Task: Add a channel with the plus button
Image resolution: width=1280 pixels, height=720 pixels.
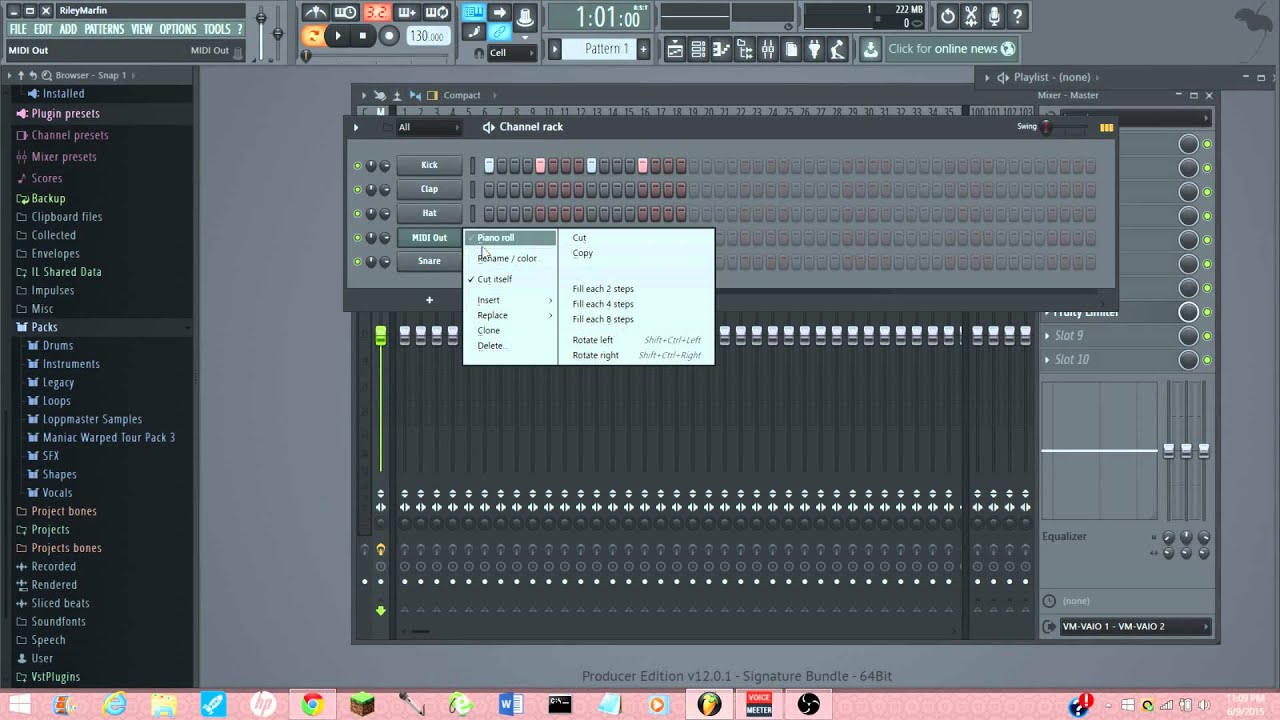Action: [x=429, y=300]
